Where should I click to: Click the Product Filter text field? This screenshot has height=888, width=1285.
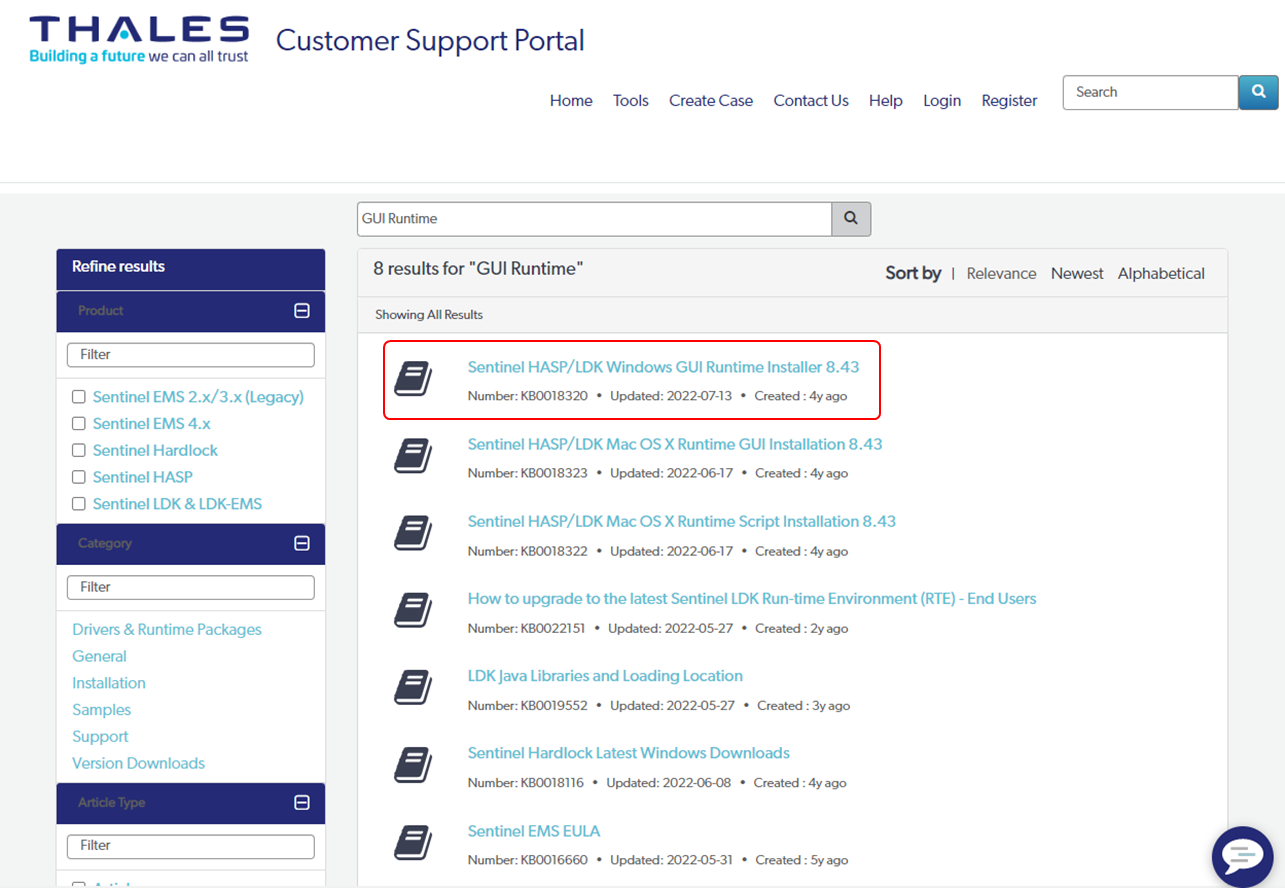click(190, 355)
